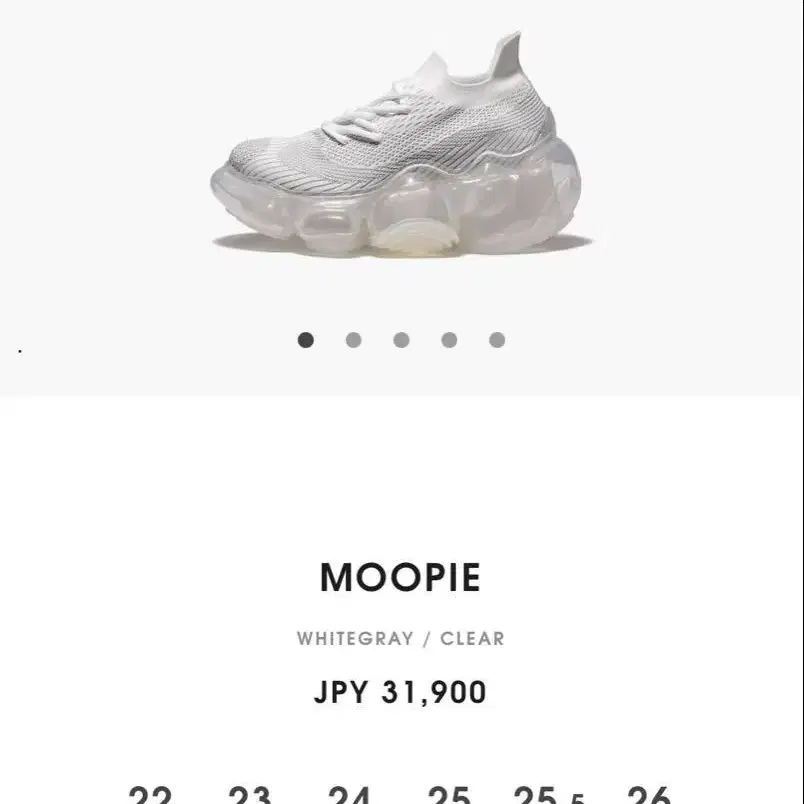Select the first carousel dot indicator

306,340
